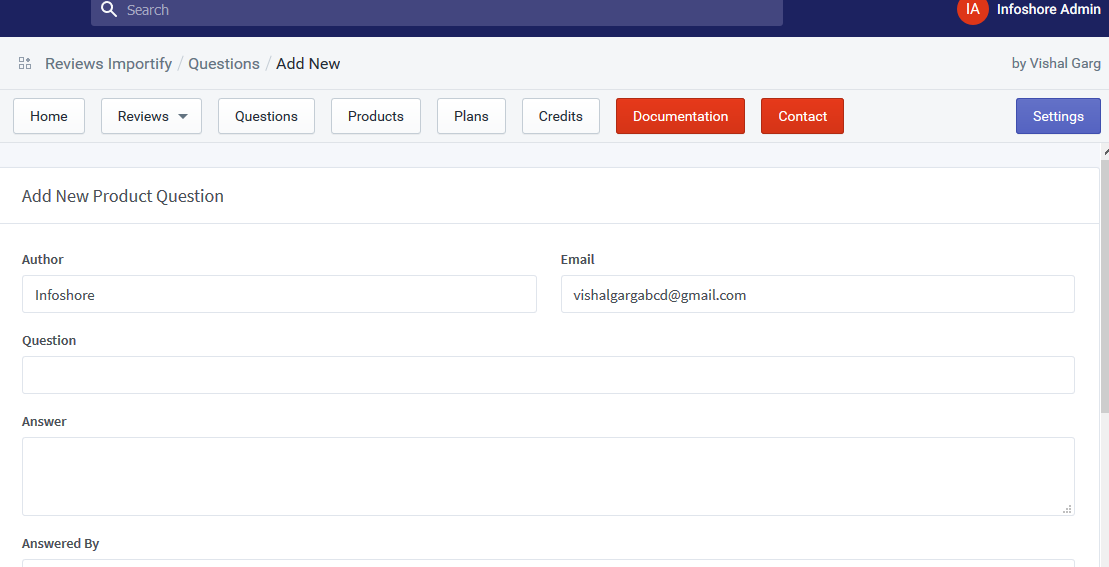Screen dimensions: 1109x567
Task: Click the app grid icon in breadcrumb
Action: click(25, 64)
